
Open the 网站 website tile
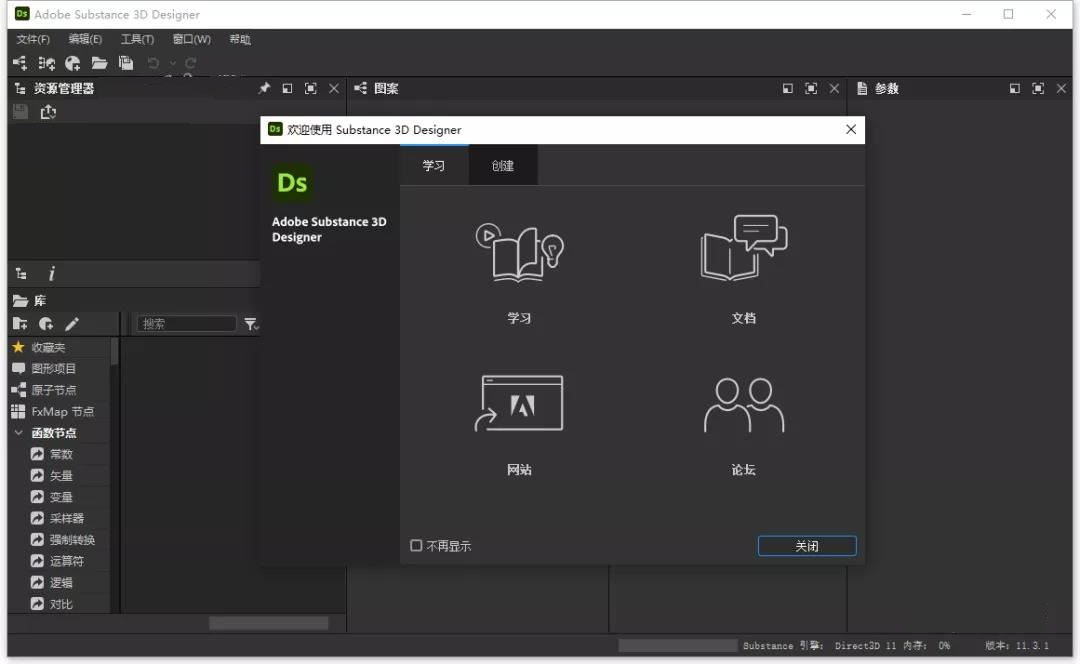[519, 424]
